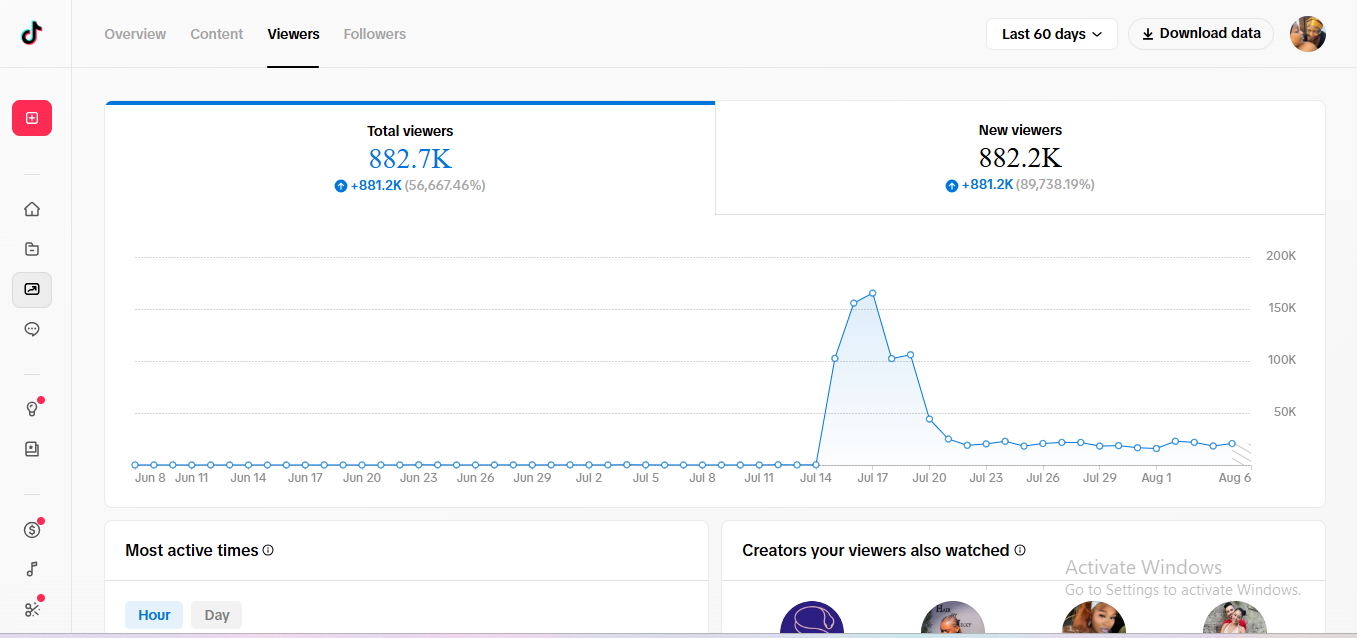Image resolution: width=1357 pixels, height=638 pixels.
Task: Switch to Hour view in Most active times
Action: (x=154, y=615)
